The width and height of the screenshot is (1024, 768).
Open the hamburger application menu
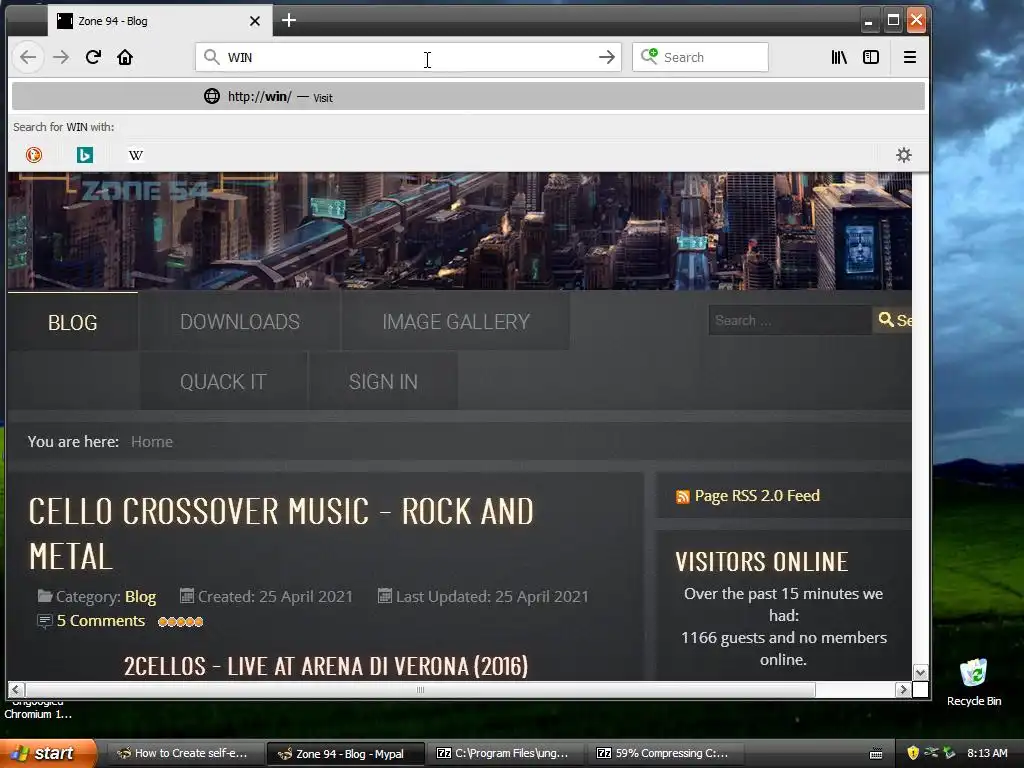tap(910, 57)
